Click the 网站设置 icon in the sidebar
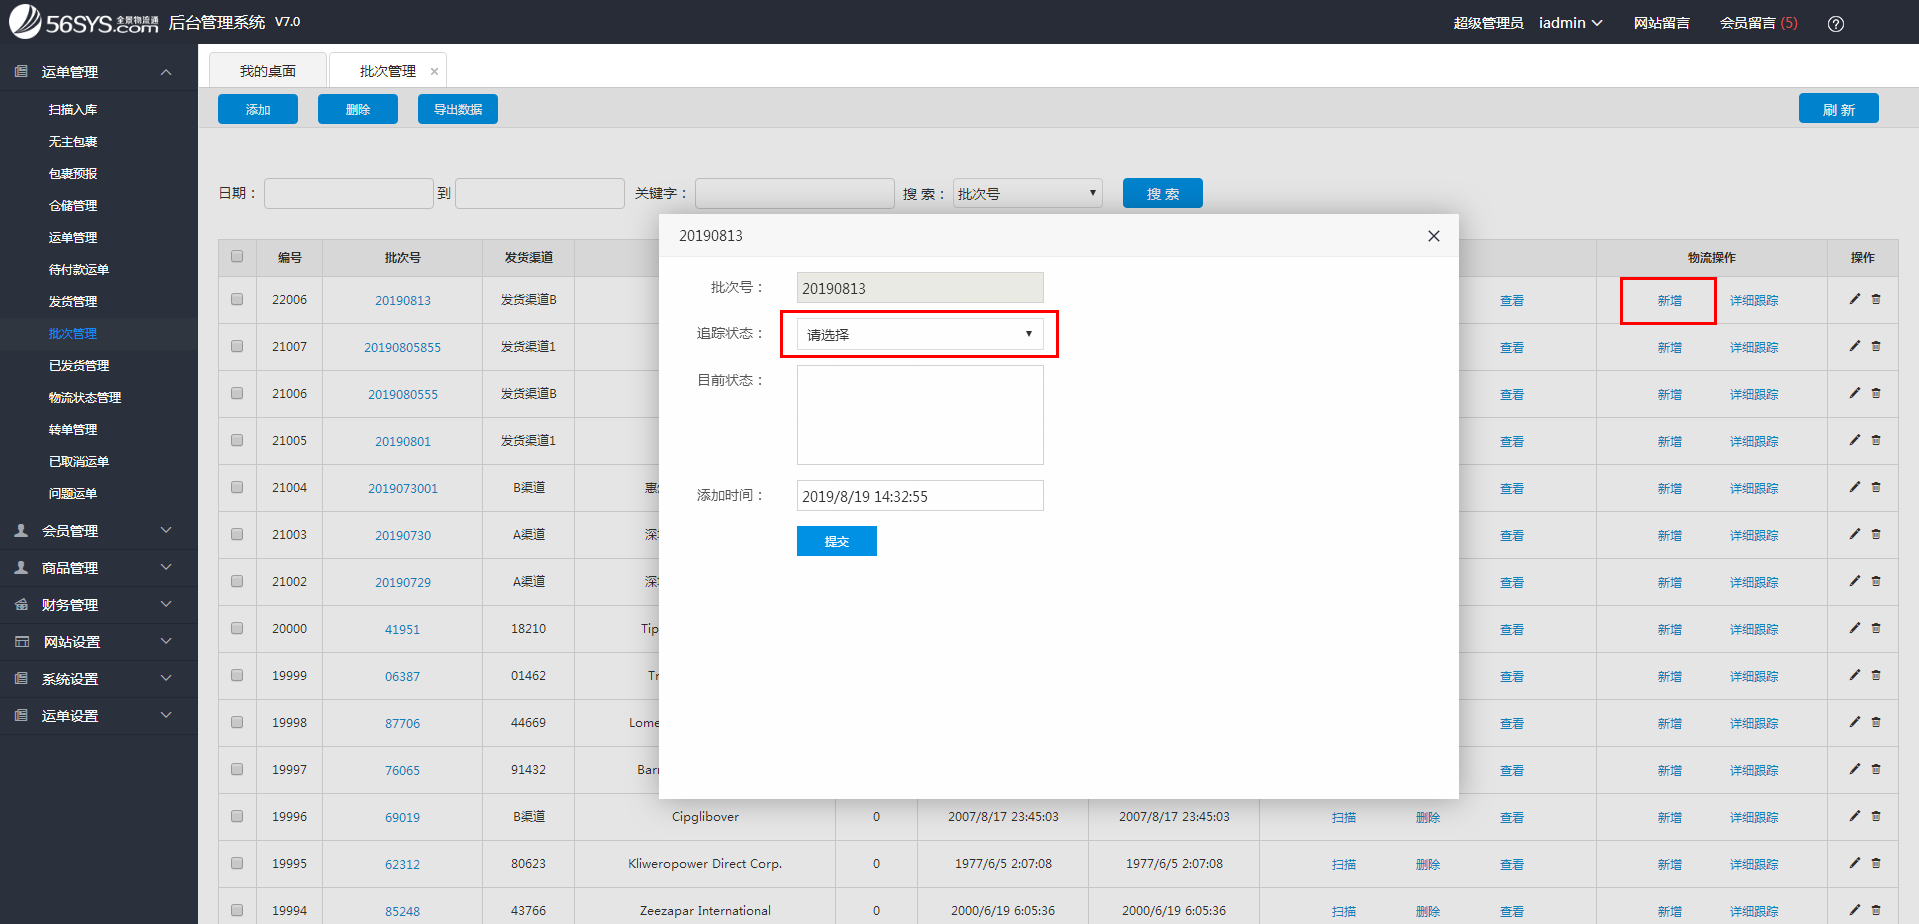 (x=19, y=641)
